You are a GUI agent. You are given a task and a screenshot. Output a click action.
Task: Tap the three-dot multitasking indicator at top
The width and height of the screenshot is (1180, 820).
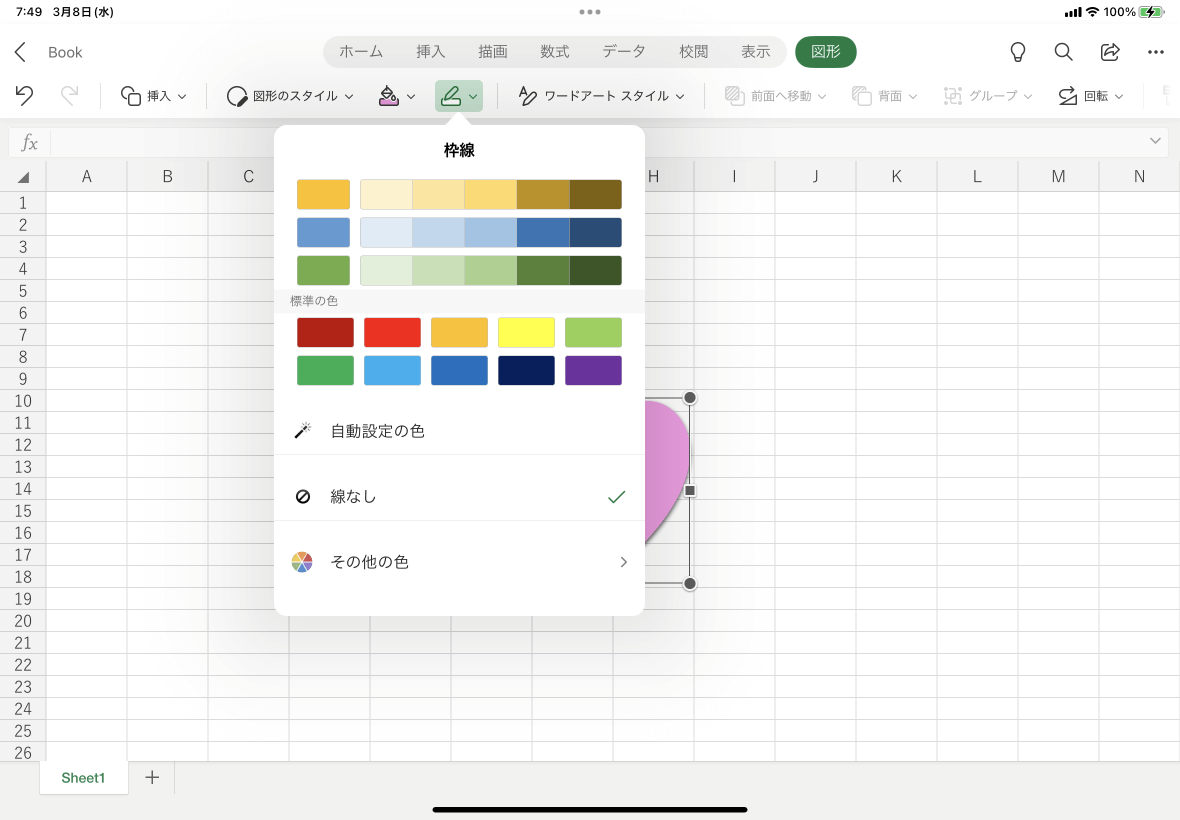(x=590, y=12)
